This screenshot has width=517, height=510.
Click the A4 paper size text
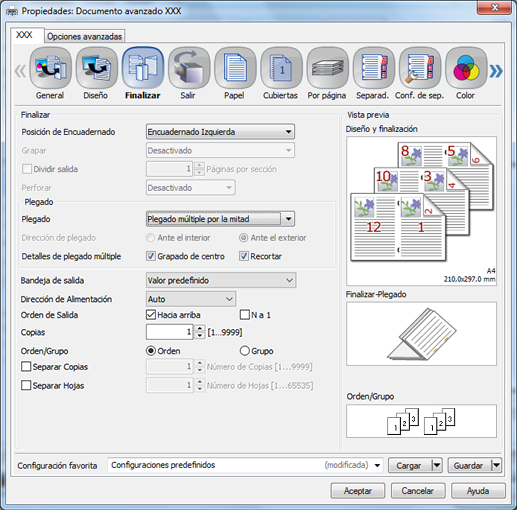[491, 271]
